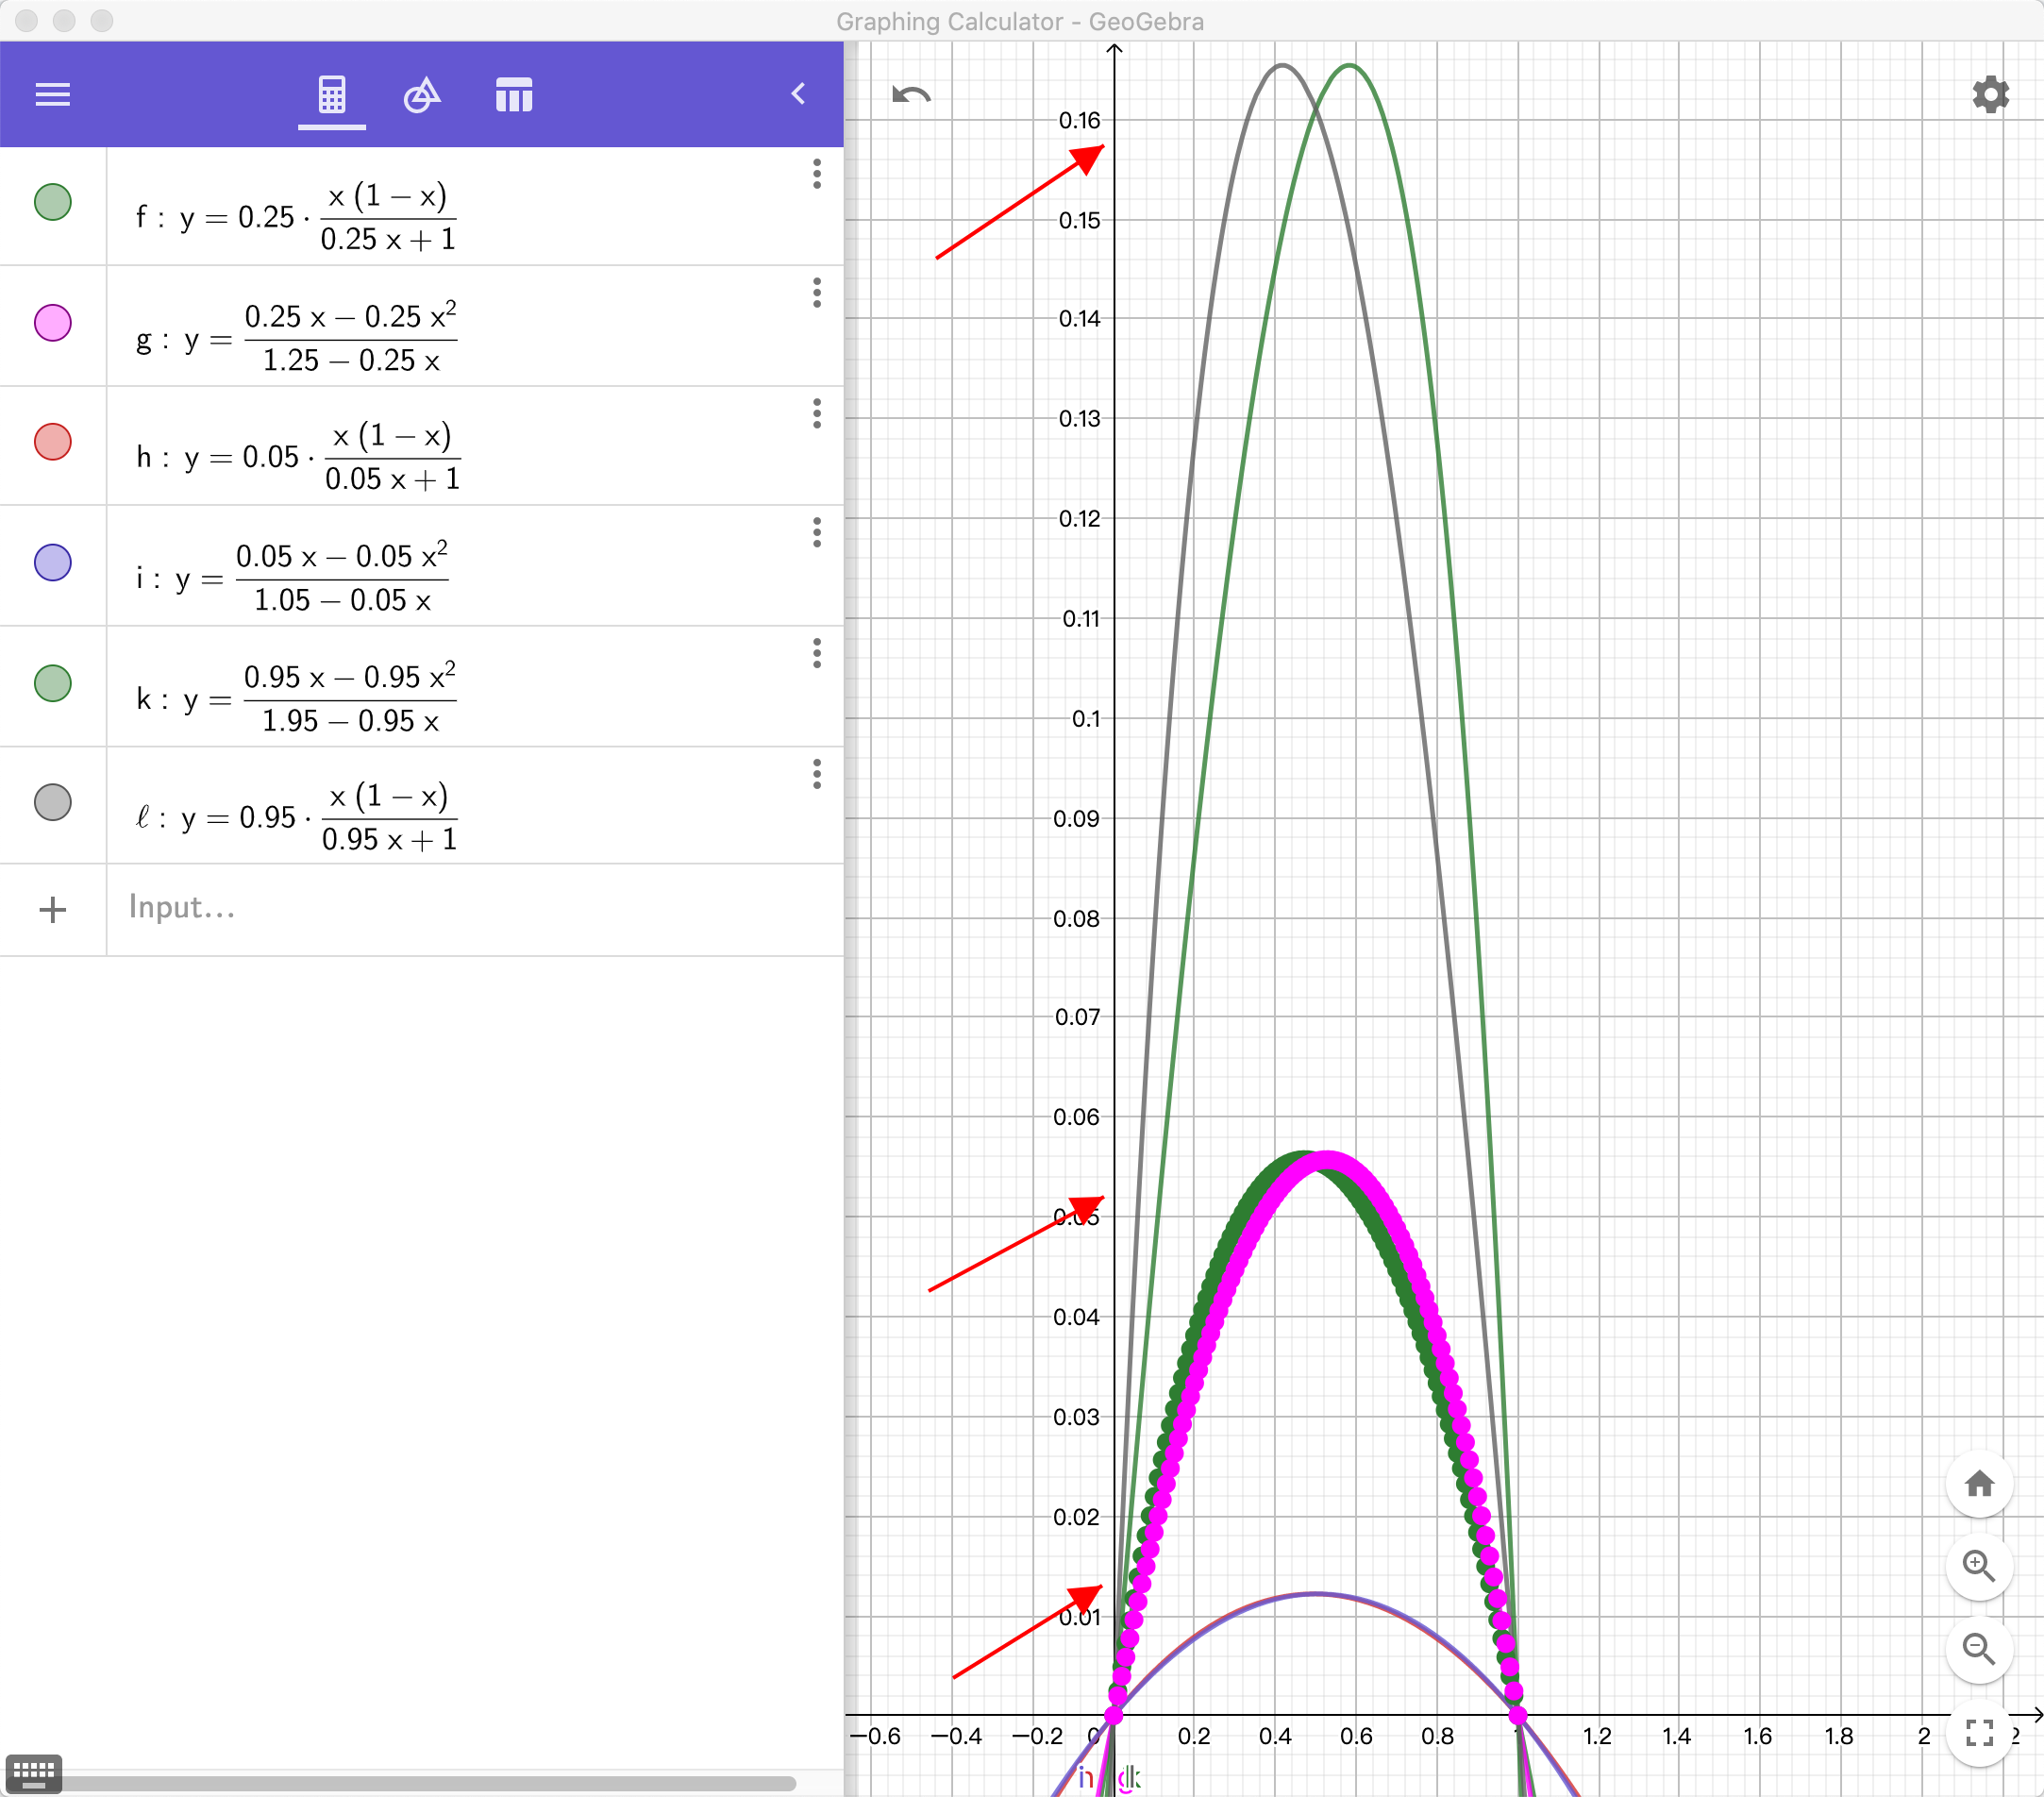Click the macOS minimize window button
The image size is (2044, 1797).
tap(64, 20)
